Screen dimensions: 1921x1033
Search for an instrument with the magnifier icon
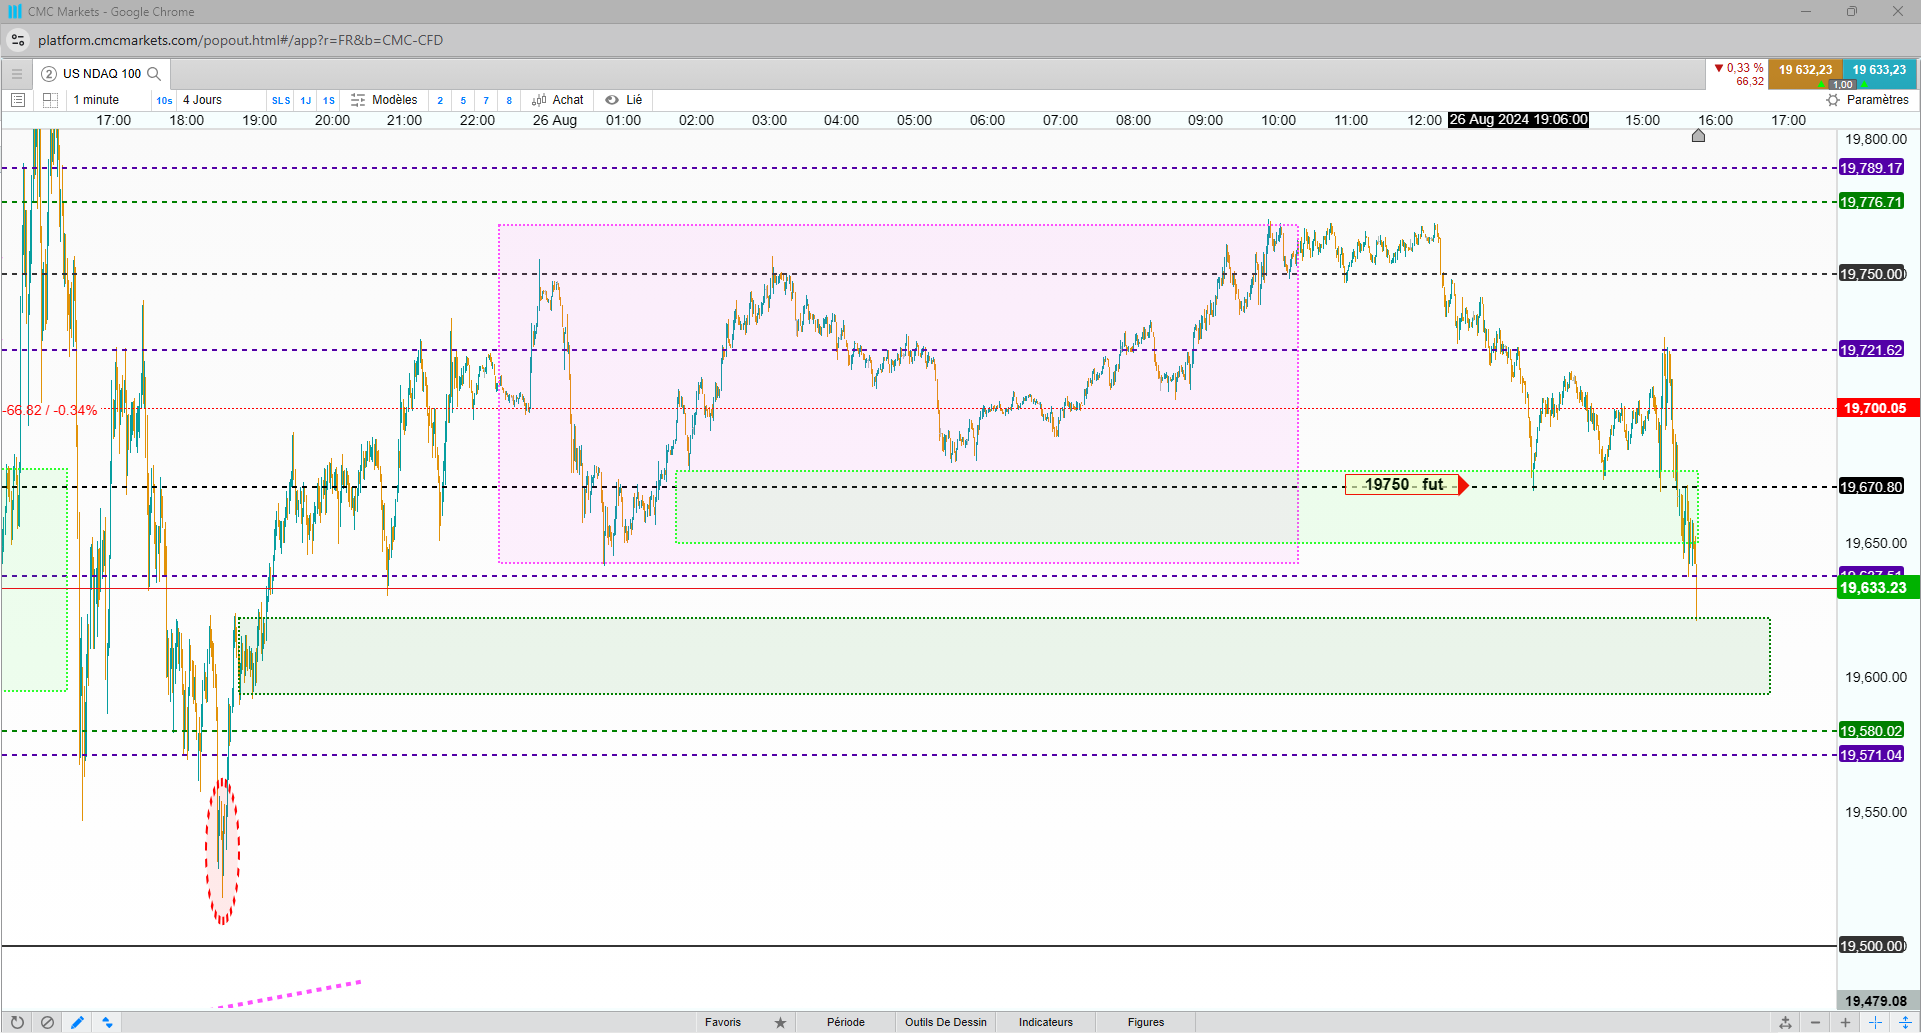point(154,74)
